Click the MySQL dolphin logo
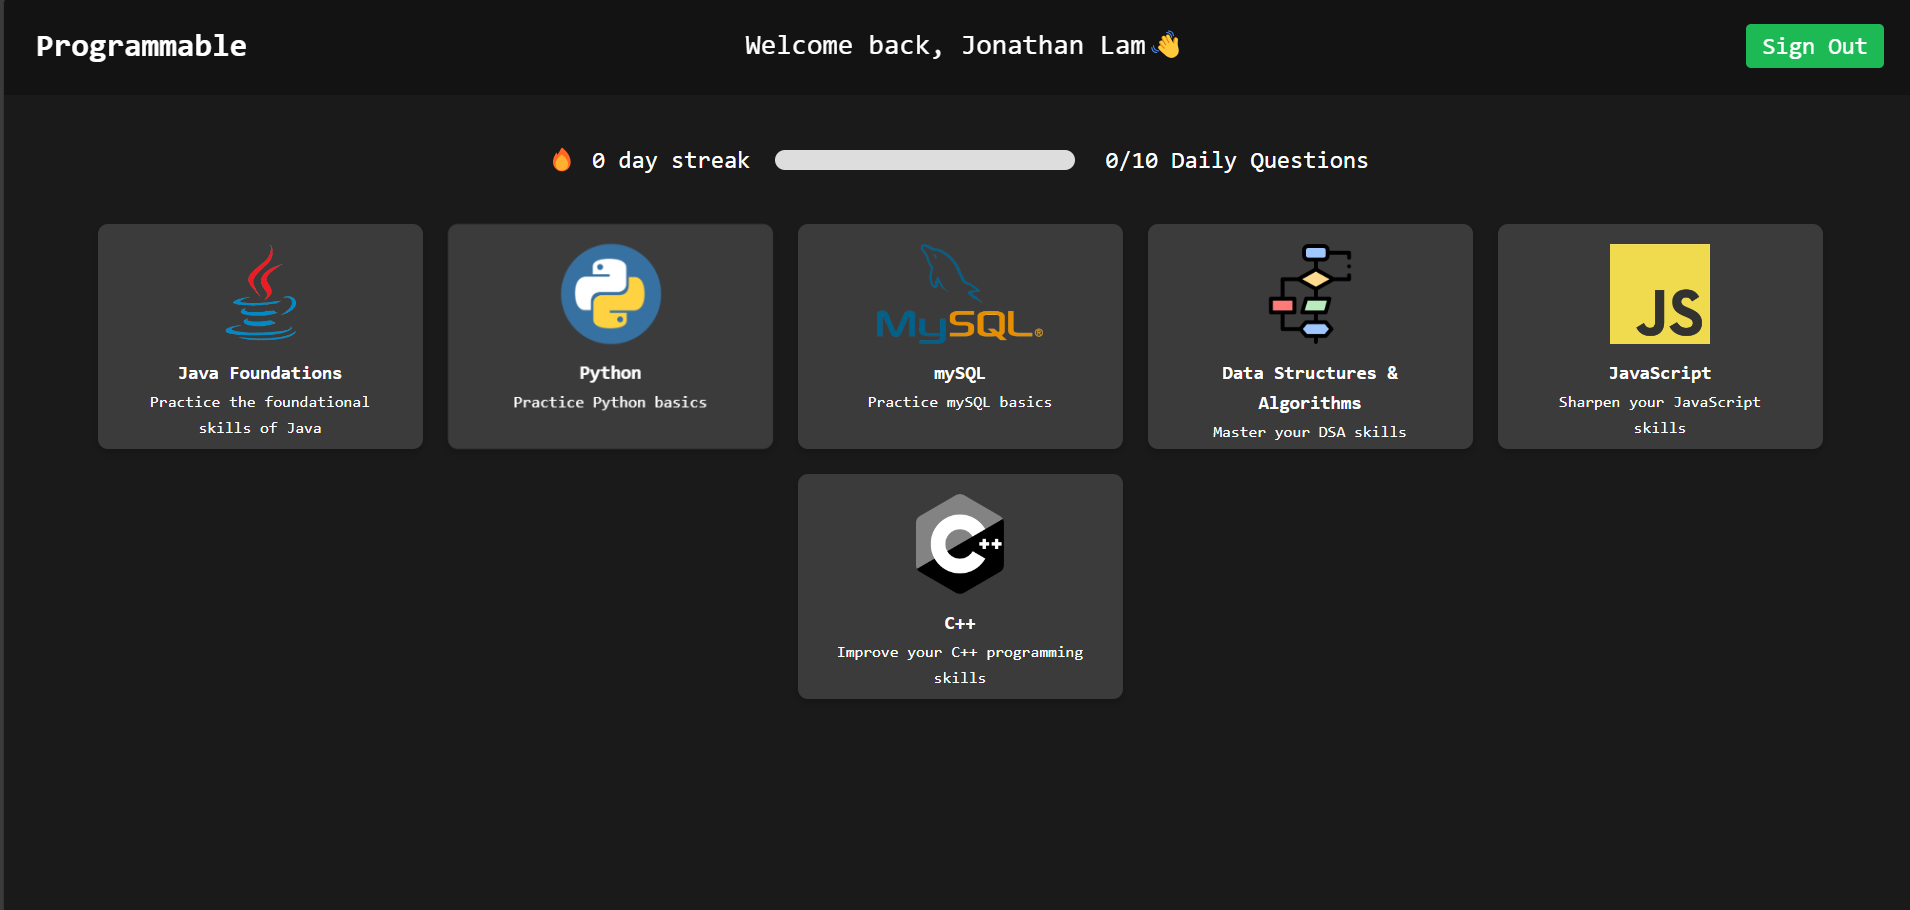This screenshot has width=1910, height=910. pos(960,294)
